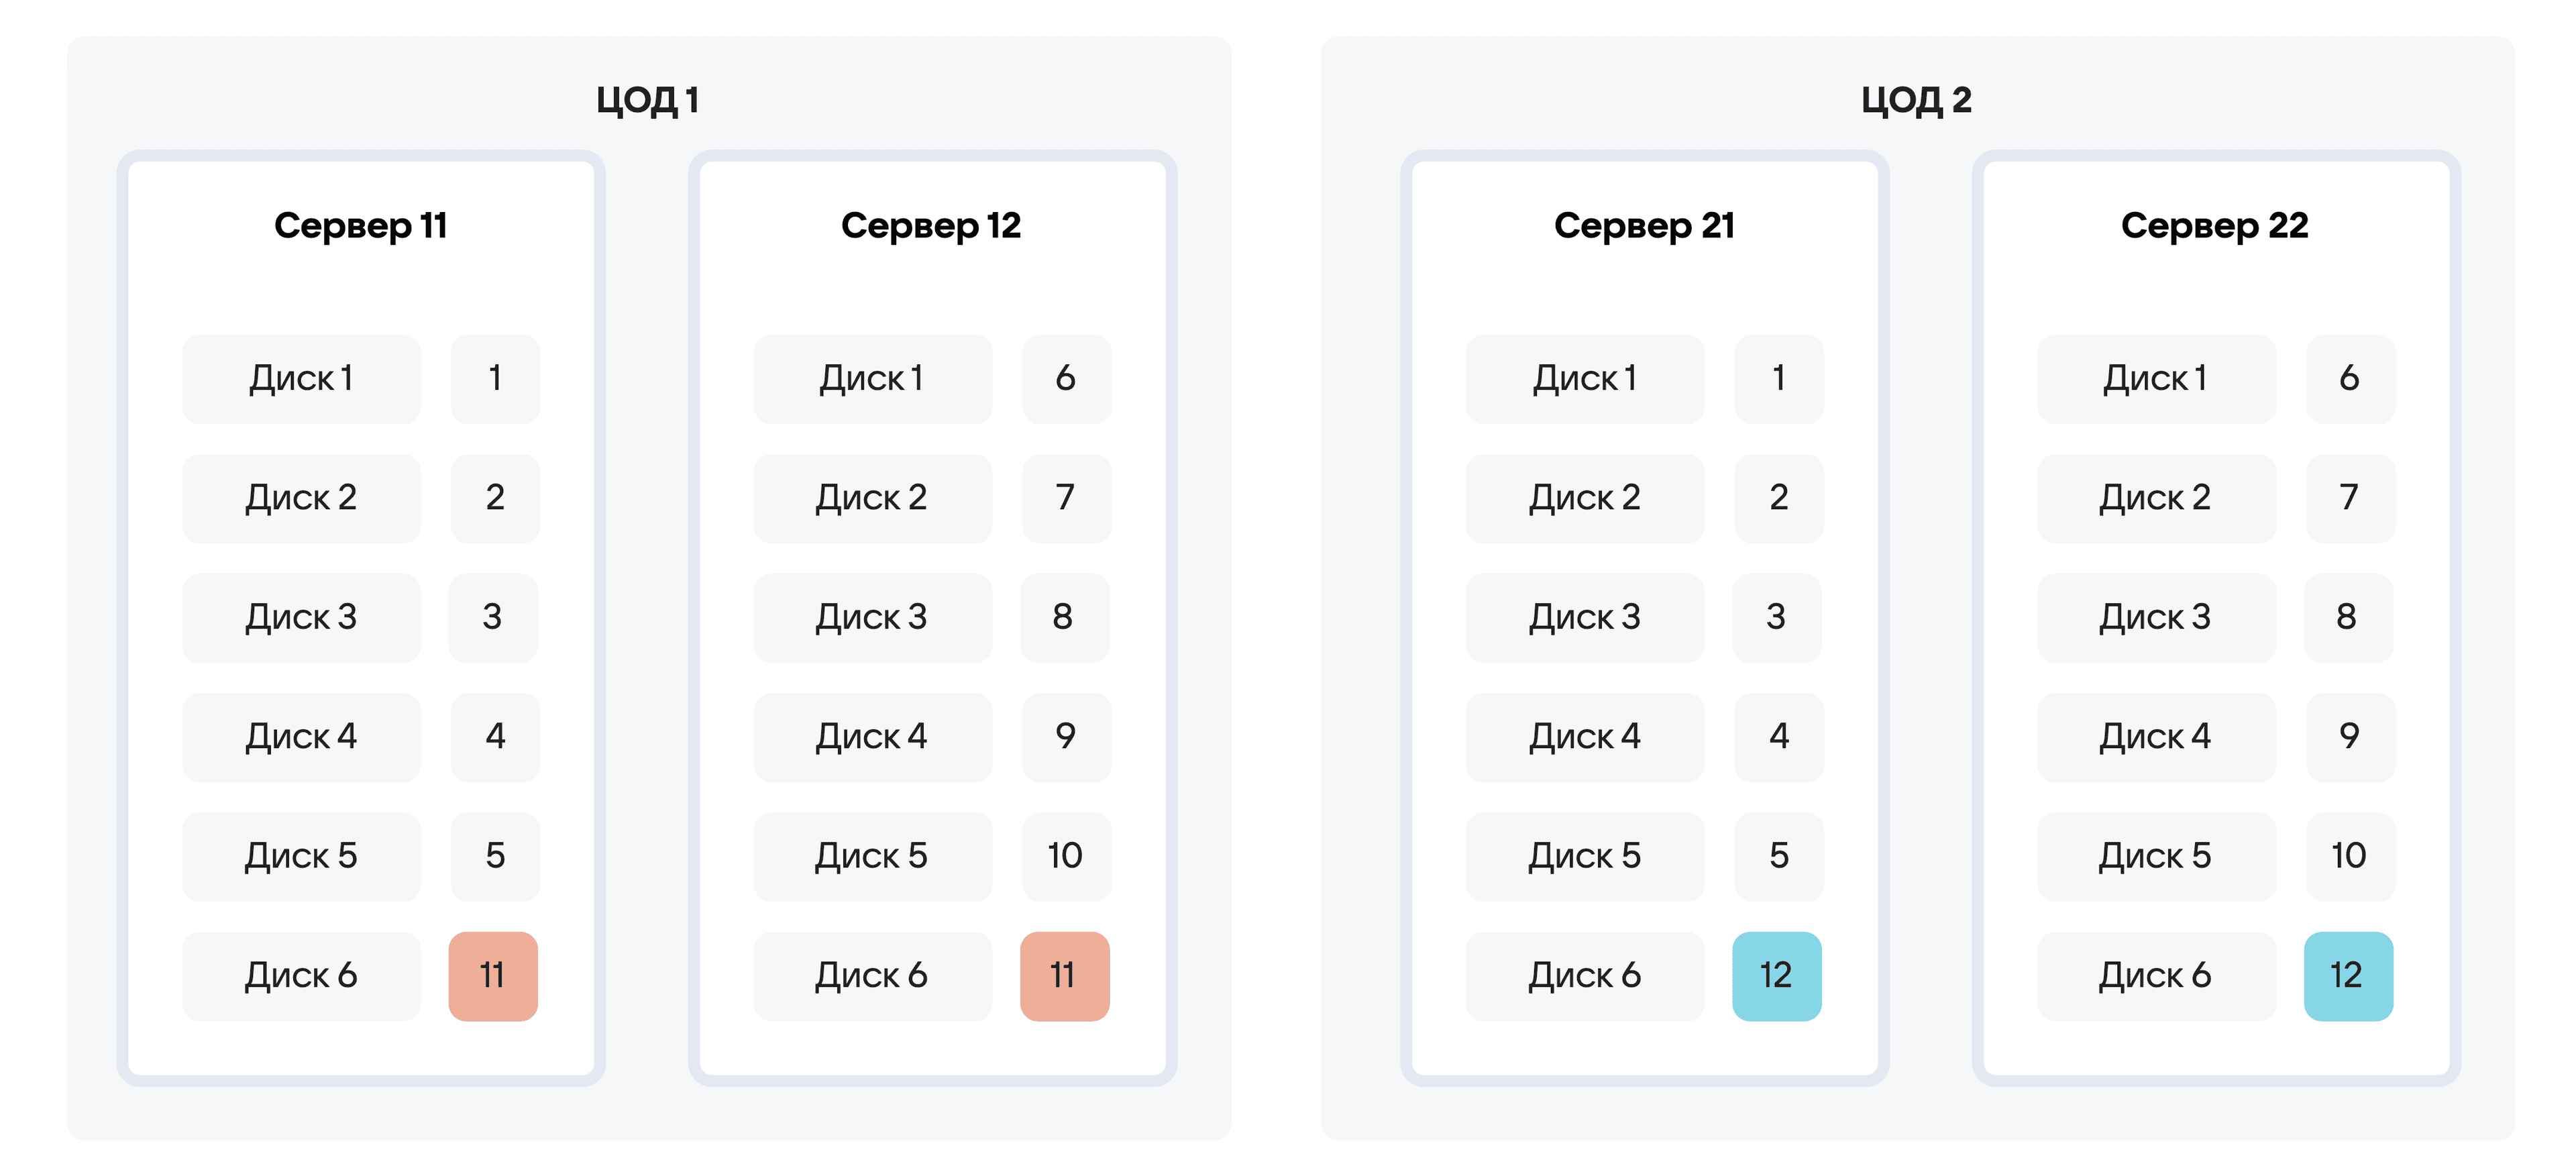Viewport: 2576px width, 1174px height.
Task: Click block 9 in Сервер 22
Action: (2350, 737)
